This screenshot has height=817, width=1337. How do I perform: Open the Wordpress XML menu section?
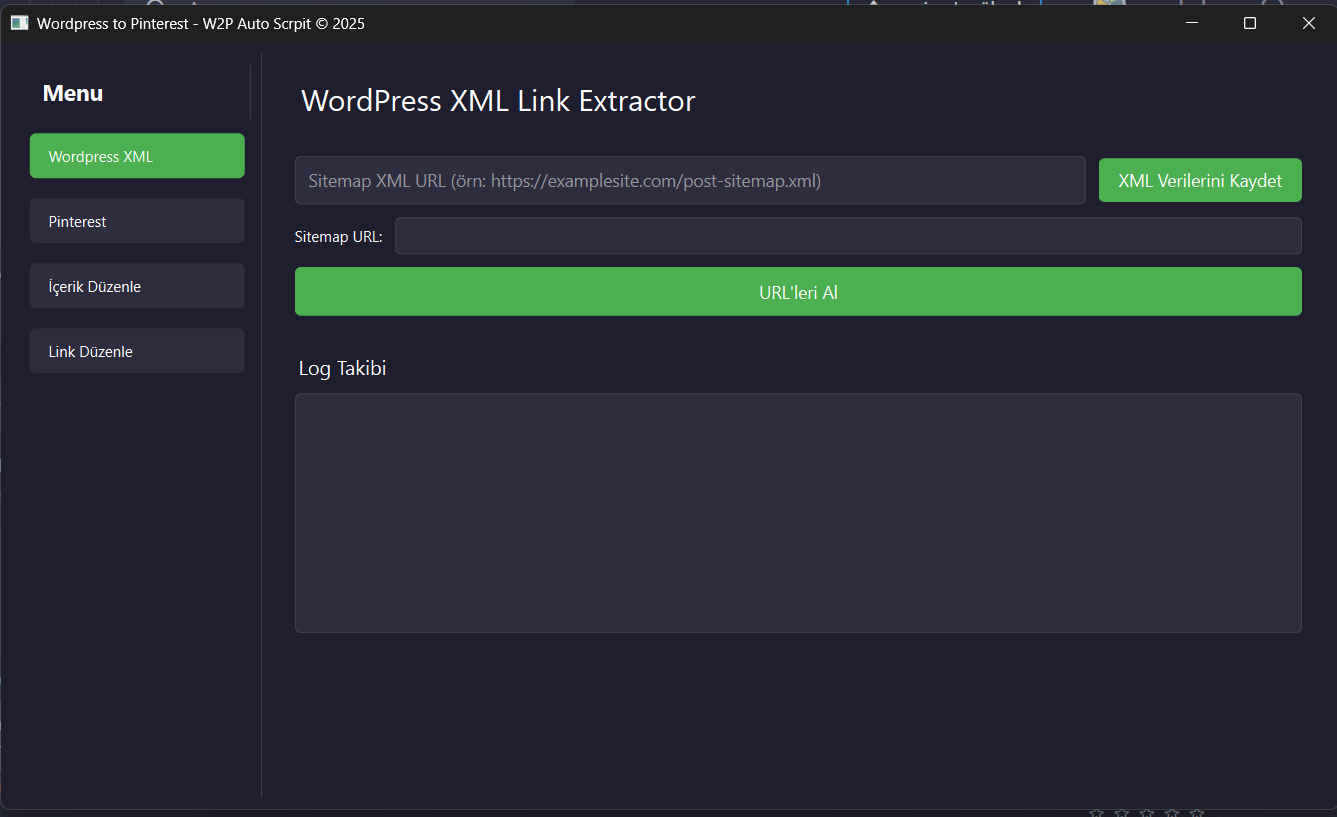(x=137, y=156)
